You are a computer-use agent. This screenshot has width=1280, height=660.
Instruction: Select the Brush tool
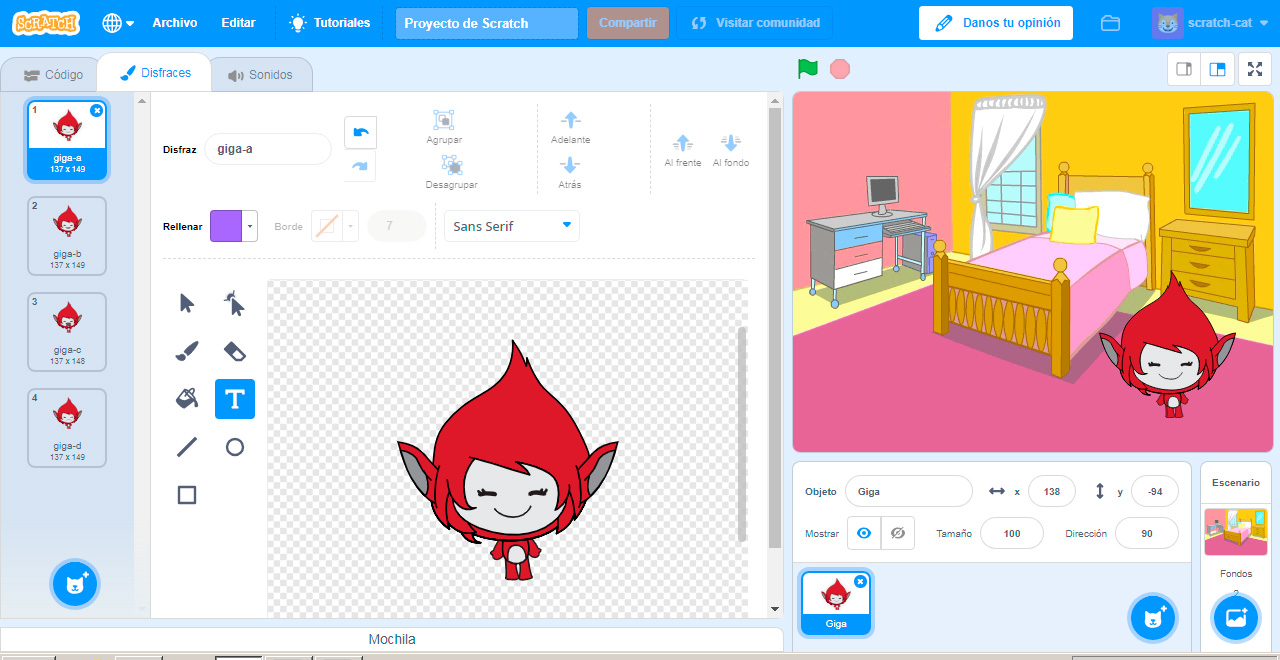click(x=187, y=351)
